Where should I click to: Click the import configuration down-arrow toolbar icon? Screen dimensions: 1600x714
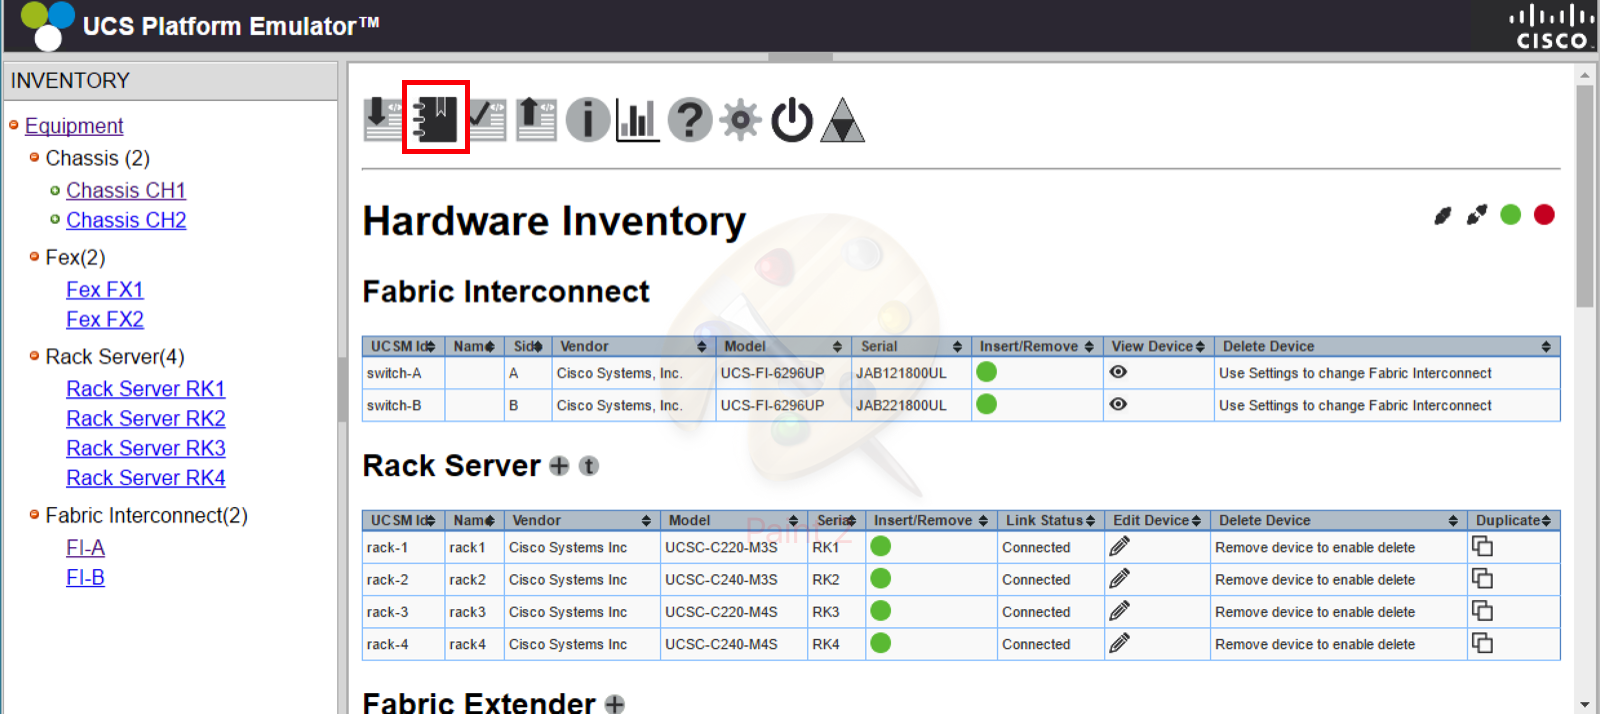click(383, 119)
